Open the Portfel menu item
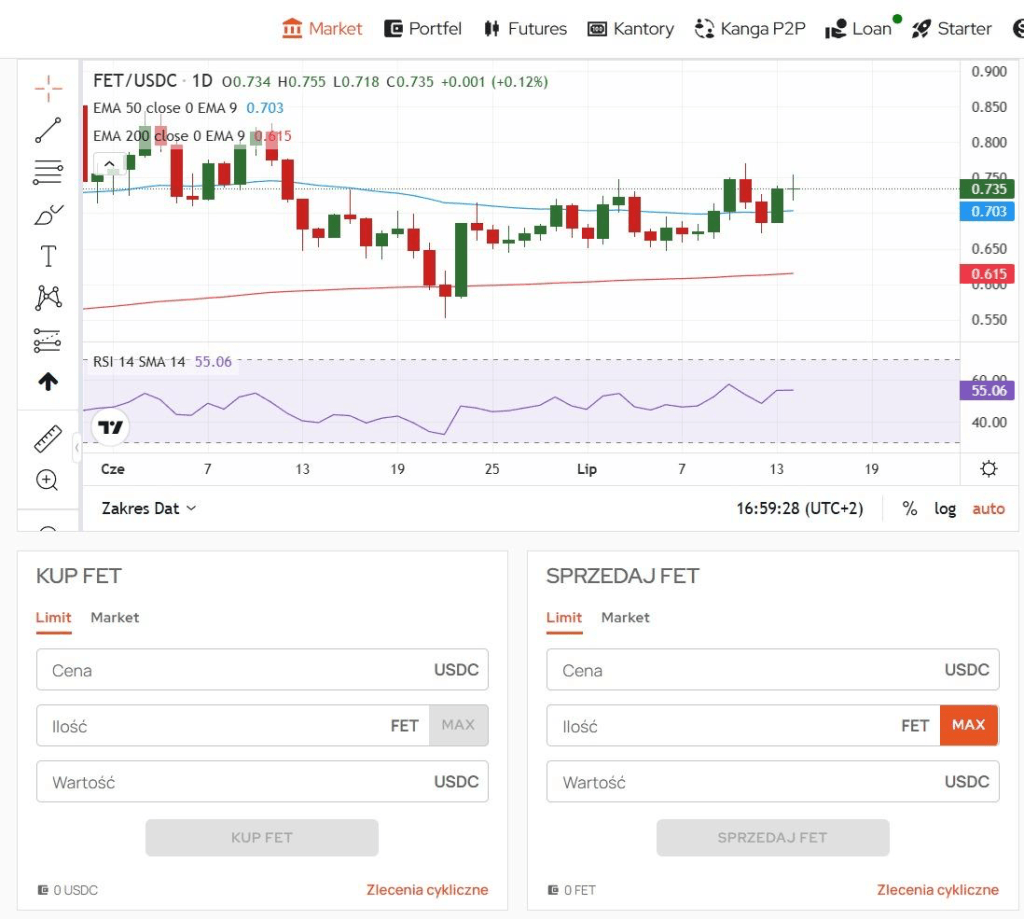This screenshot has width=1024, height=919. (x=423, y=29)
